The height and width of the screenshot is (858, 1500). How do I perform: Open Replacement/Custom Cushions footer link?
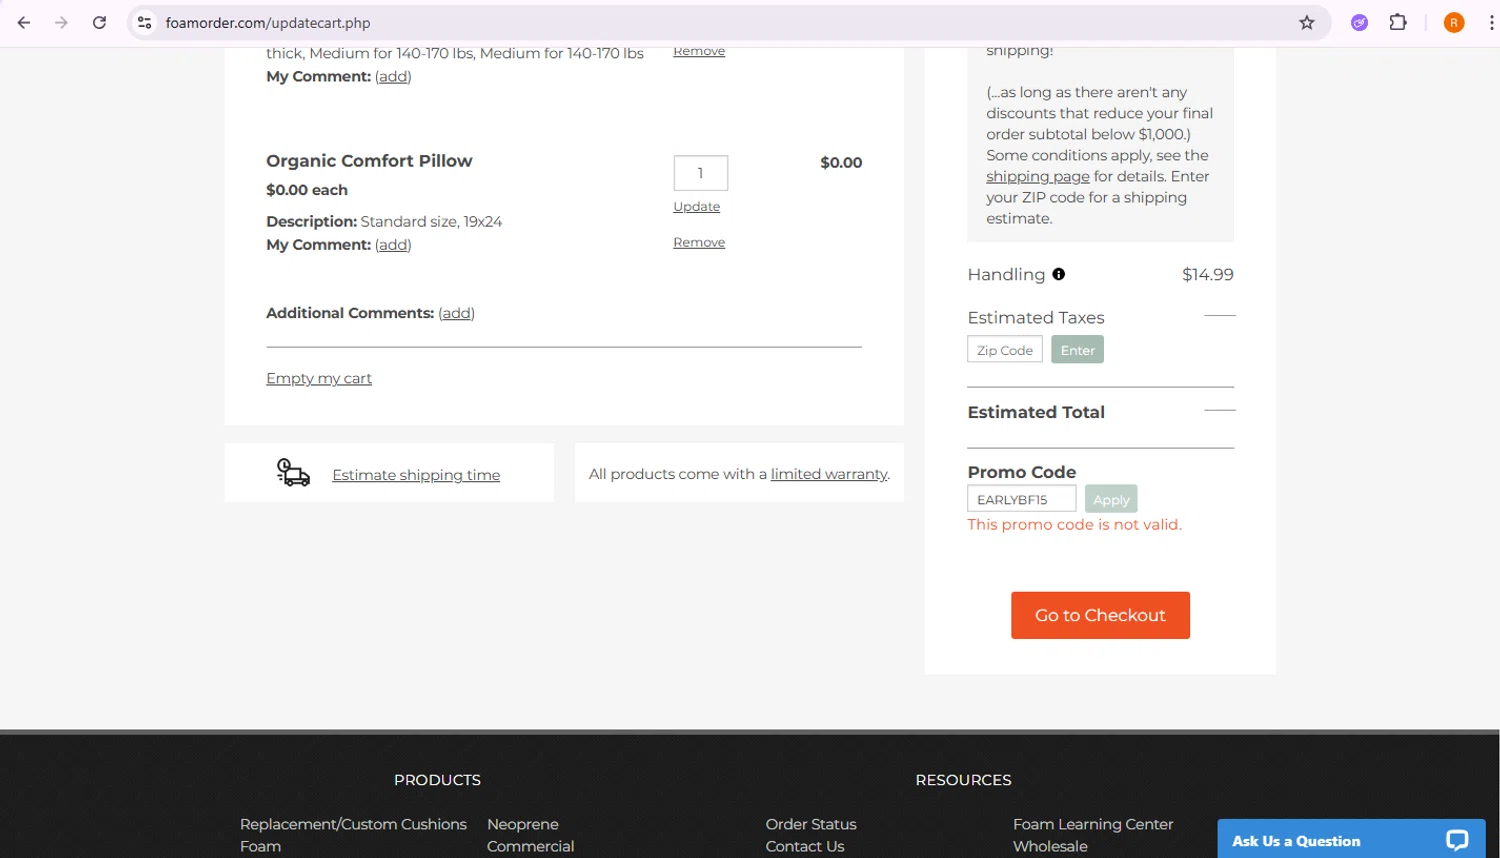point(353,824)
